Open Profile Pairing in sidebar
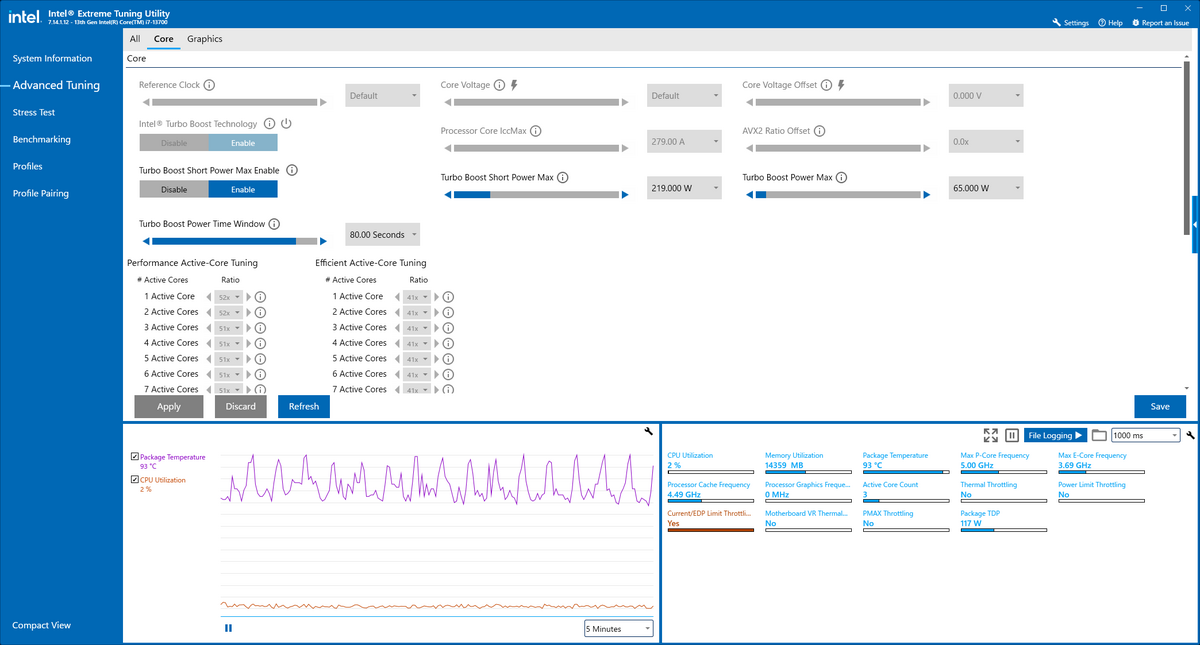This screenshot has height=645, width=1200. point(40,193)
